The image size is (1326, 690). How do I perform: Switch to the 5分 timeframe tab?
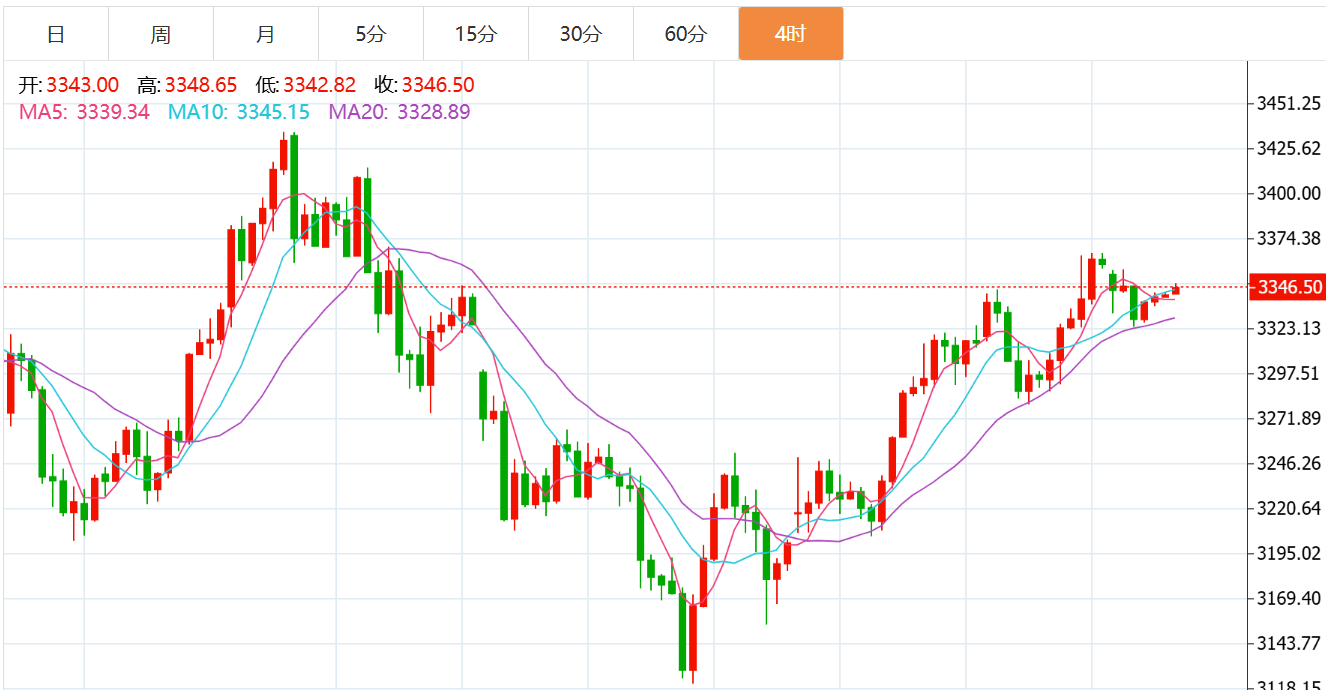coord(370,34)
